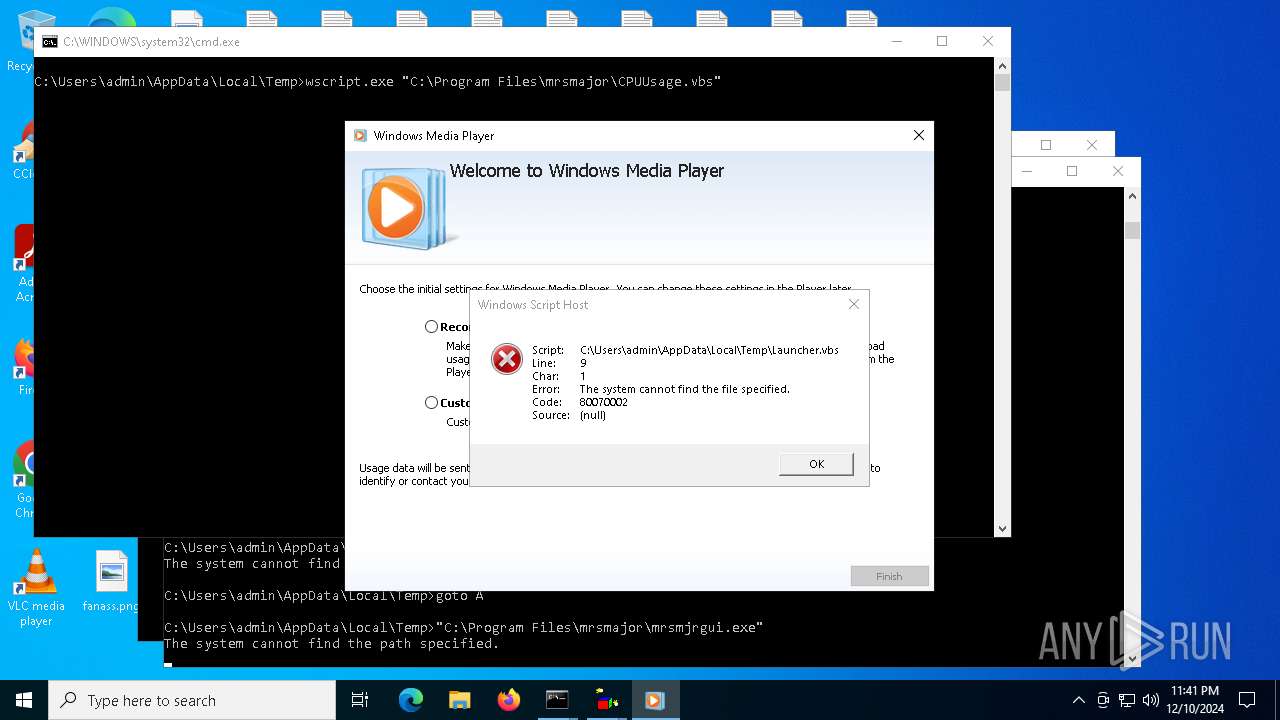Open the VLC media player desktop shortcut

pyautogui.click(x=36, y=588)
